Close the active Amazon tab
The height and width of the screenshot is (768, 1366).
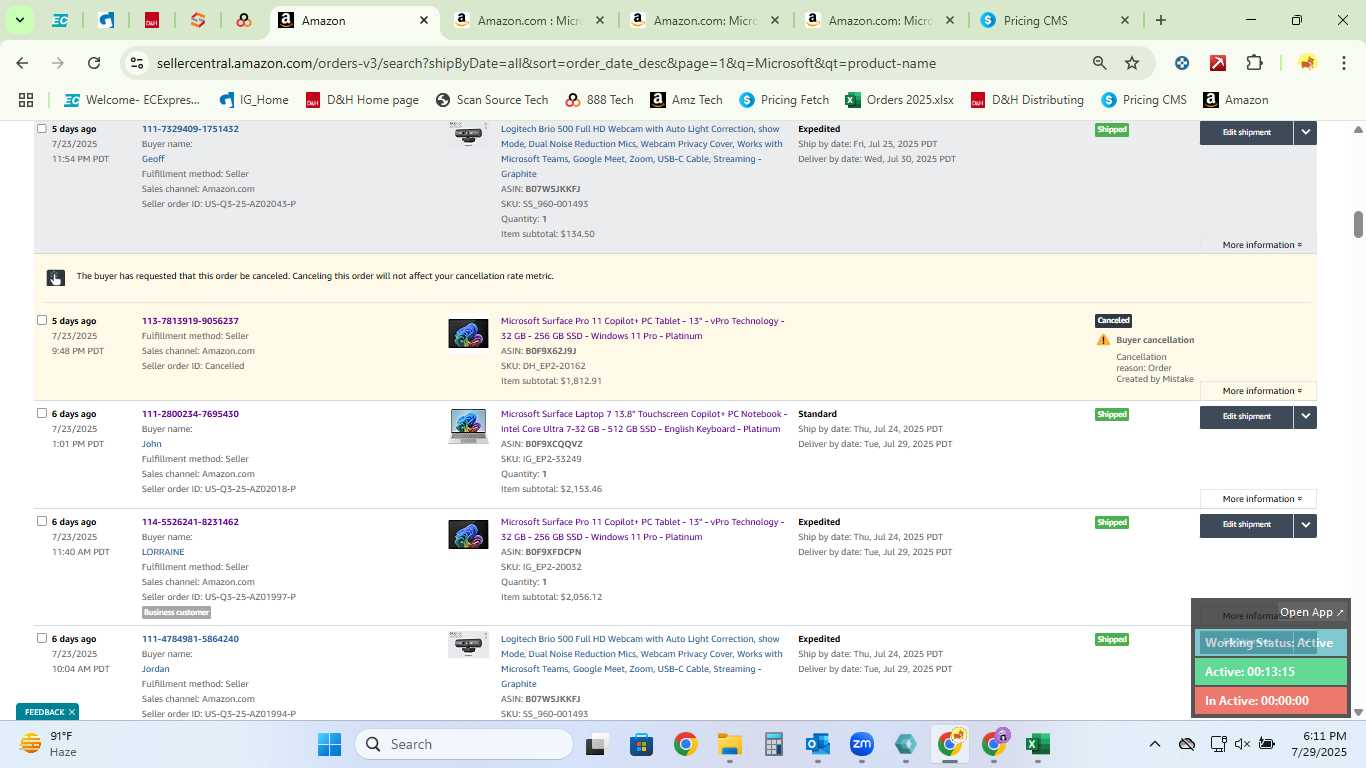pos(424,20)
